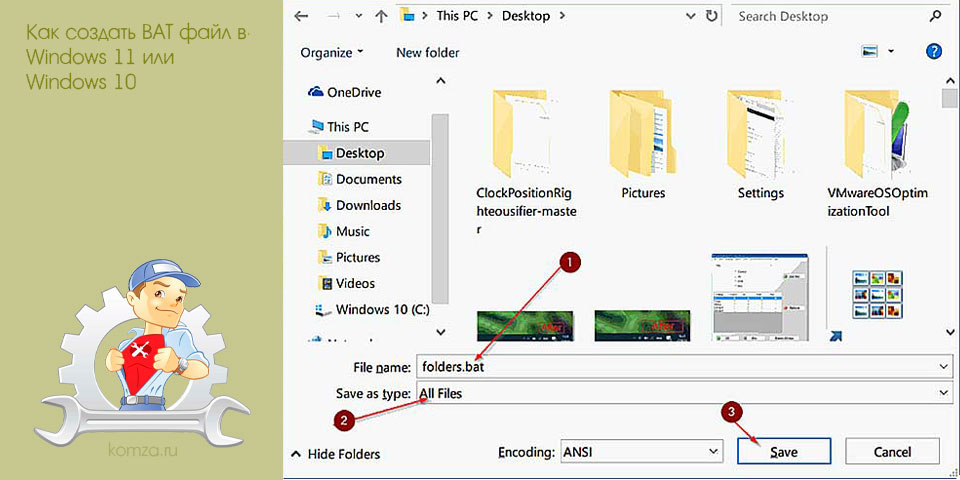Open the Save as type combo box
The height and width of the screenshot is (480, 960).
[x=684, y=393]
